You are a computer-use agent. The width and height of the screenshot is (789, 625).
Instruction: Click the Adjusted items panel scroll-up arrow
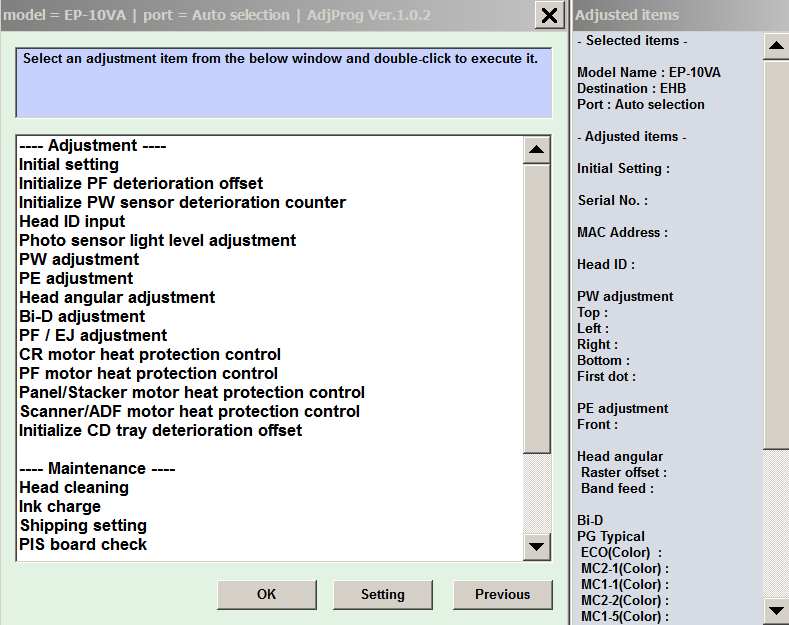coord(776,46)
